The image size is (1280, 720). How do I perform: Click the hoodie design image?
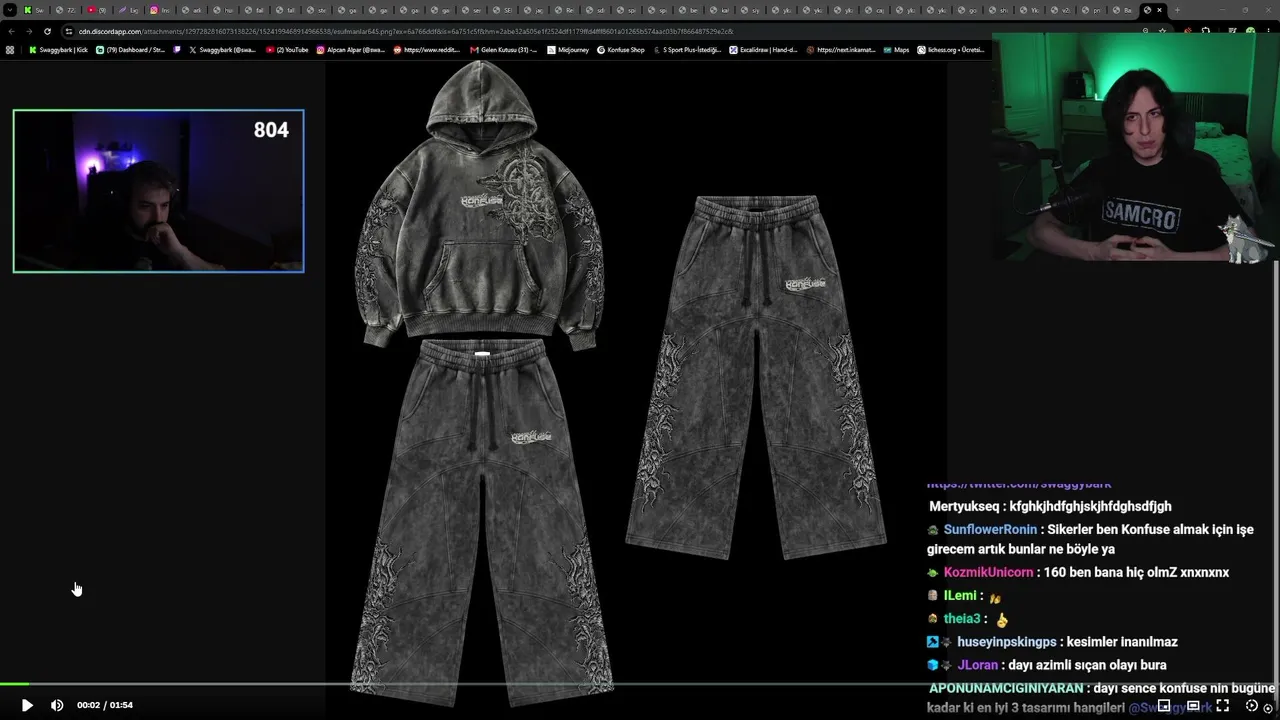click(482, 207)
